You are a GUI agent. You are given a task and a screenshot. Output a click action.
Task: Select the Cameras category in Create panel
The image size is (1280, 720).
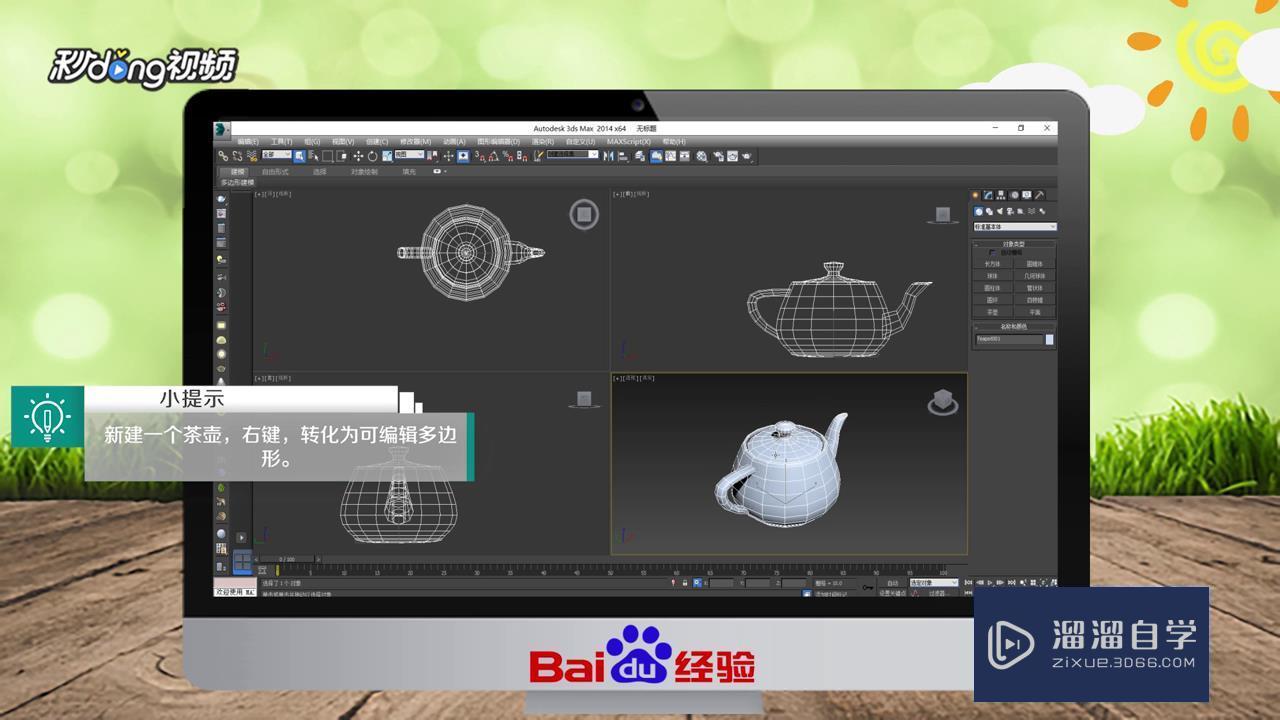click(1010, 211)
